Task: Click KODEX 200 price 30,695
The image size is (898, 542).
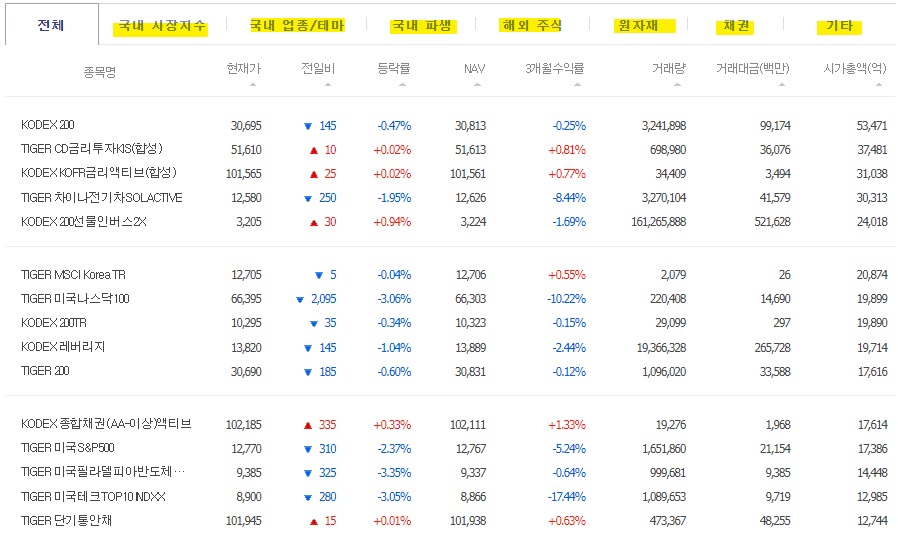Action: pos(246,125)
